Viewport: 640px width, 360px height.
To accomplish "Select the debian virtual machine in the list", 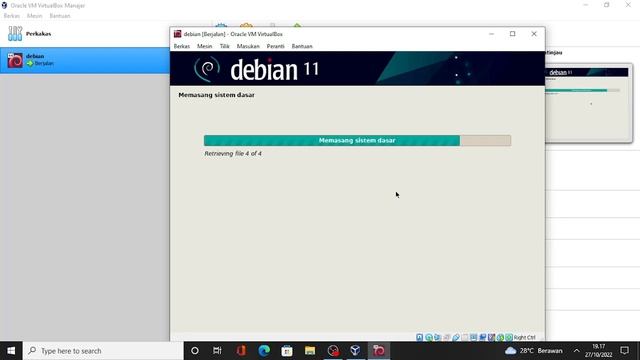I will pos(85,60).
